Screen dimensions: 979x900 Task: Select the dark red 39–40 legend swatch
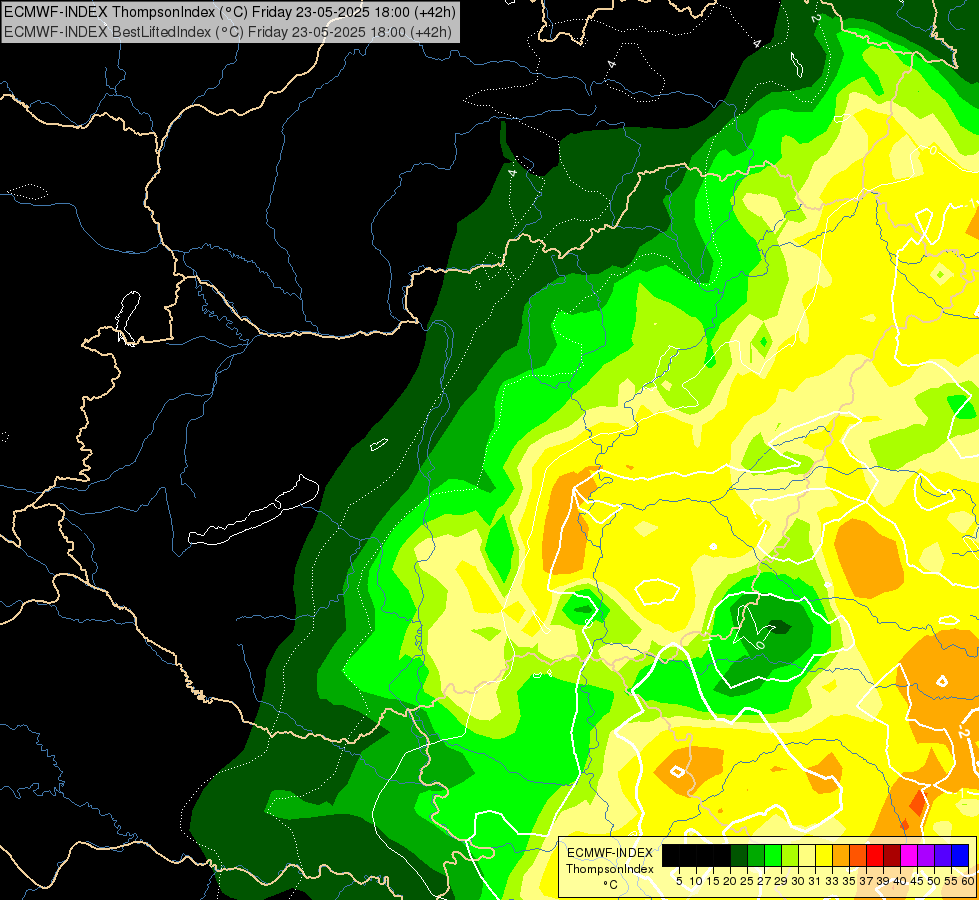892,855
